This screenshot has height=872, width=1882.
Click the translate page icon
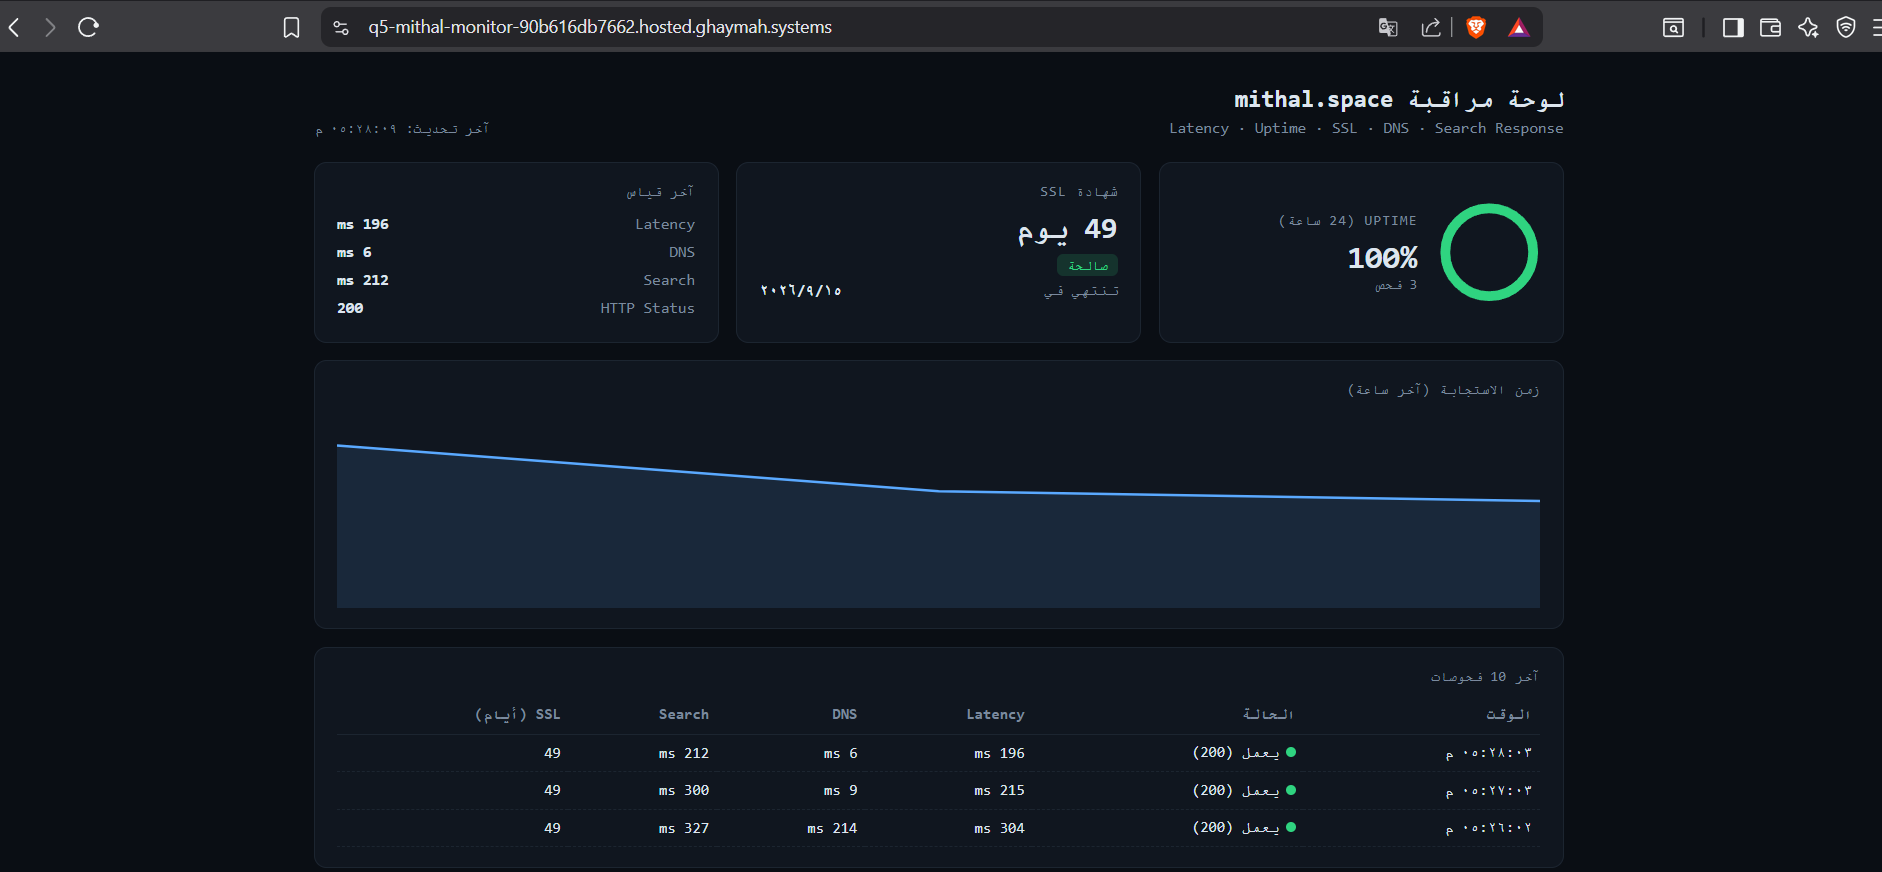[x=1388, y=27]
